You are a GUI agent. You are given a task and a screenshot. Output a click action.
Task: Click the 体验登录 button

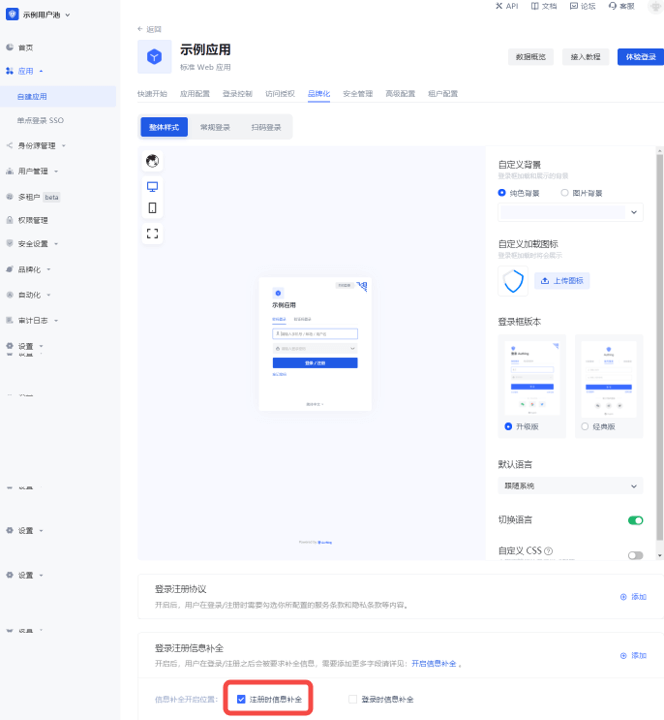(639, 57)
